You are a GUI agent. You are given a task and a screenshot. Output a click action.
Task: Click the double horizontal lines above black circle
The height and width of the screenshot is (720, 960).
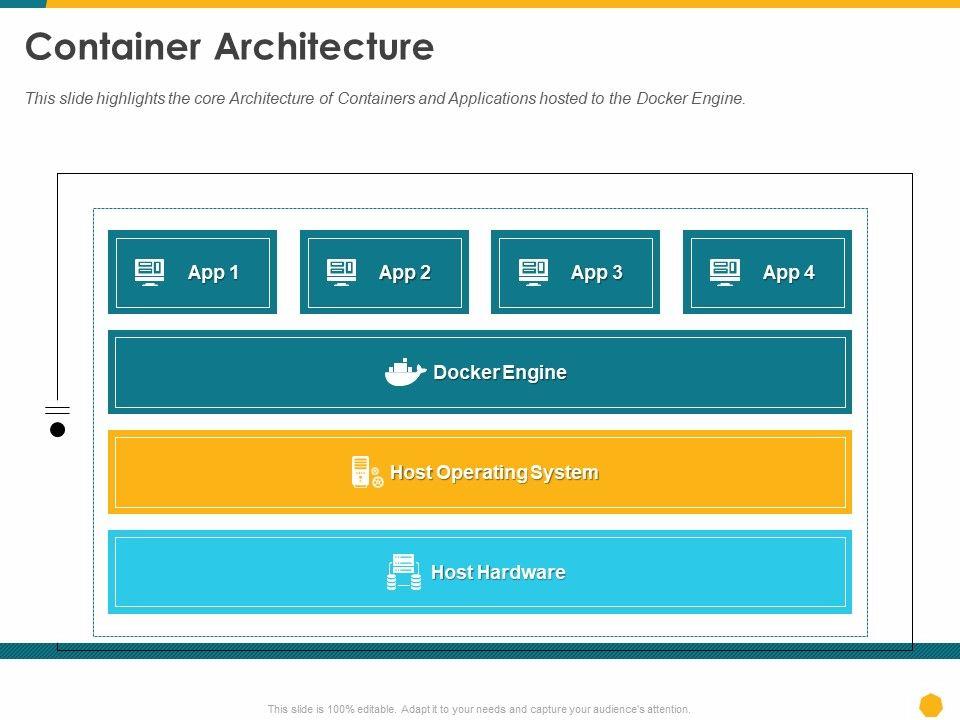pyautogui.click(x=58, y=410)
